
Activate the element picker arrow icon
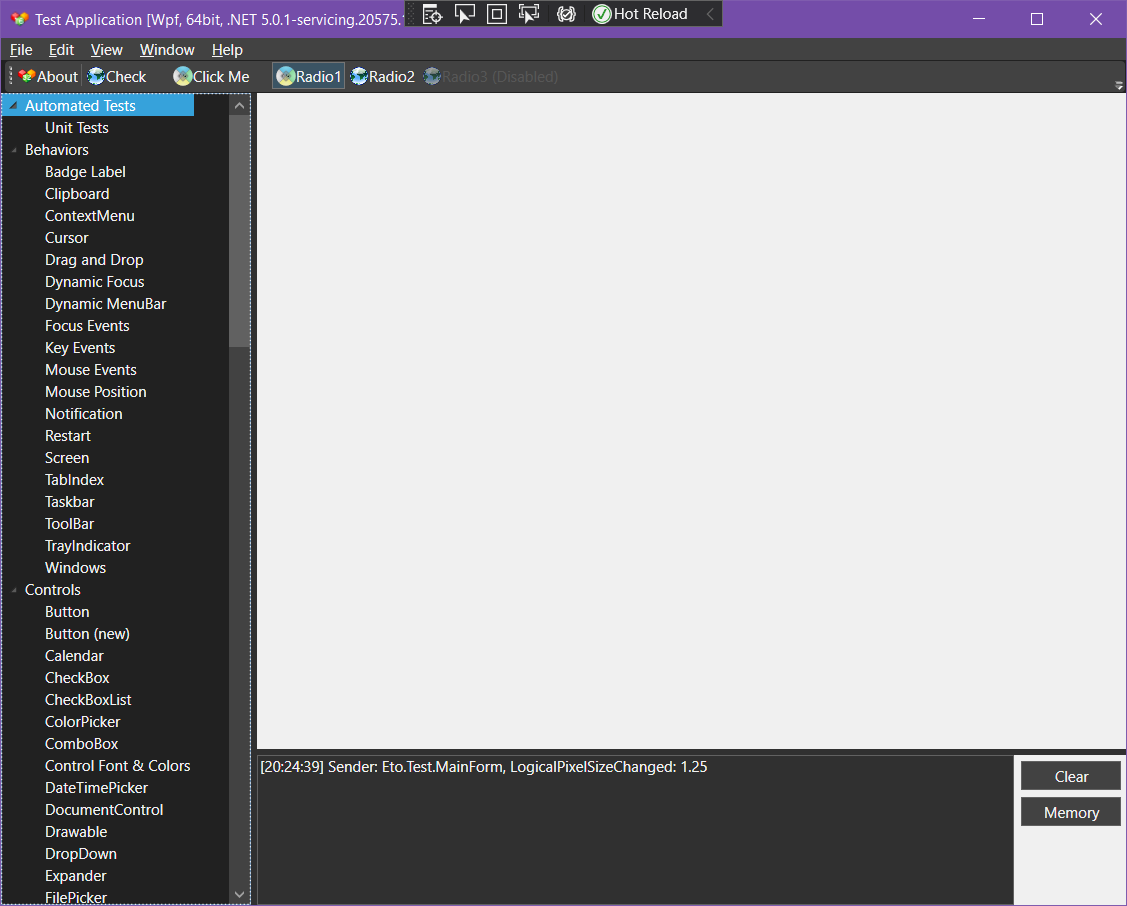[x=465, y=14]
